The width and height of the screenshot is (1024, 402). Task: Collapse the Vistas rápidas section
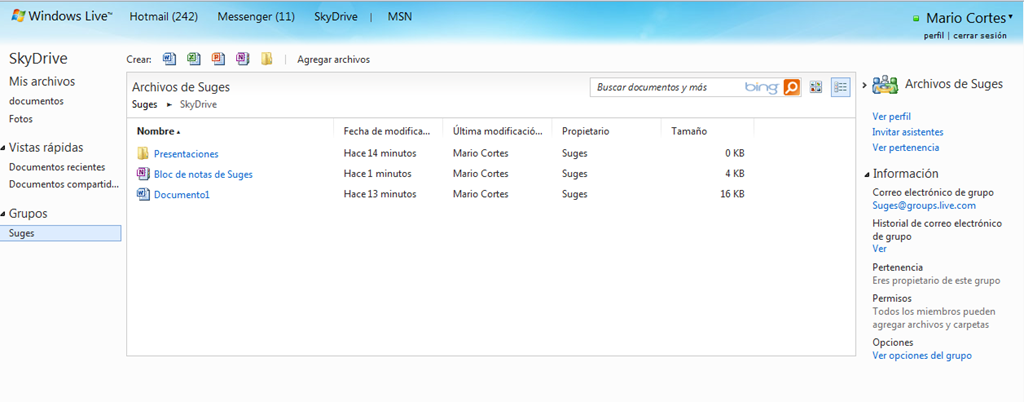coord(3,148)
